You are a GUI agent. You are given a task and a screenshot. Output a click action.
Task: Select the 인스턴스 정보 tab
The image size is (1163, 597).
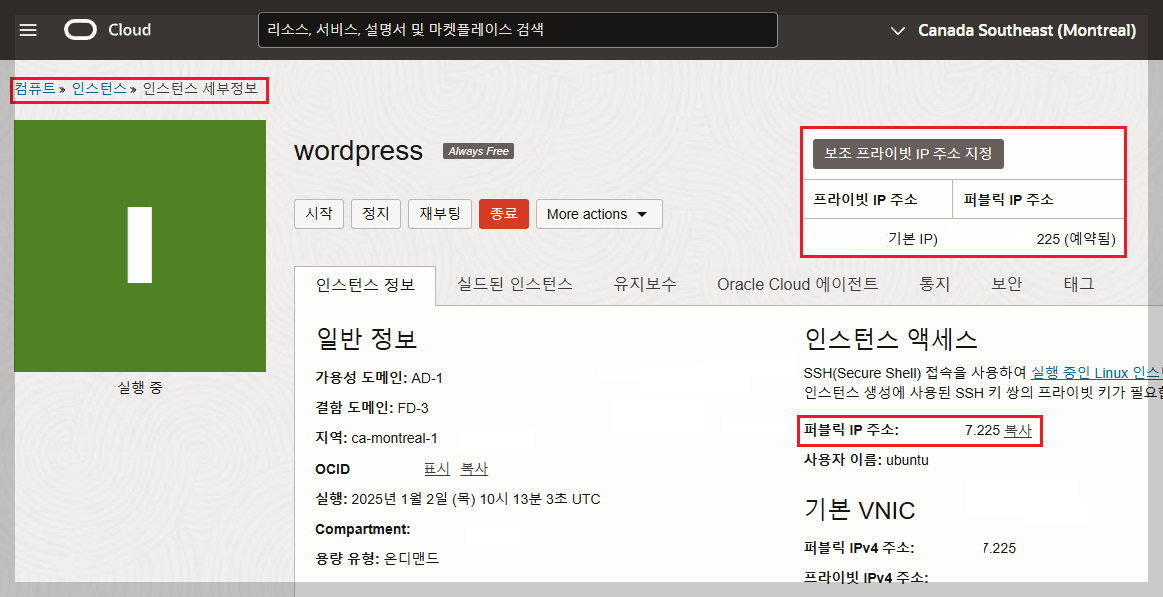tap(365, 285)
